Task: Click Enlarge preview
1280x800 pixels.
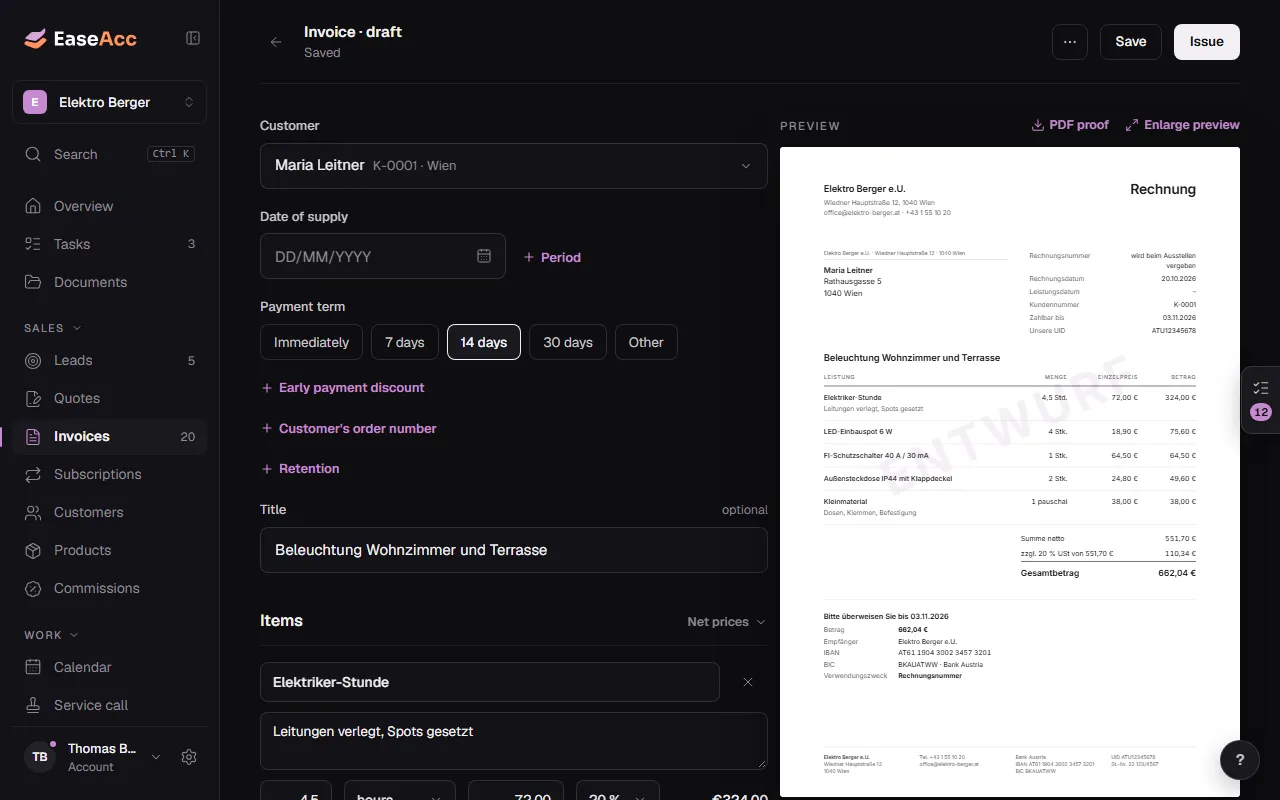Action: (1183, 125)
